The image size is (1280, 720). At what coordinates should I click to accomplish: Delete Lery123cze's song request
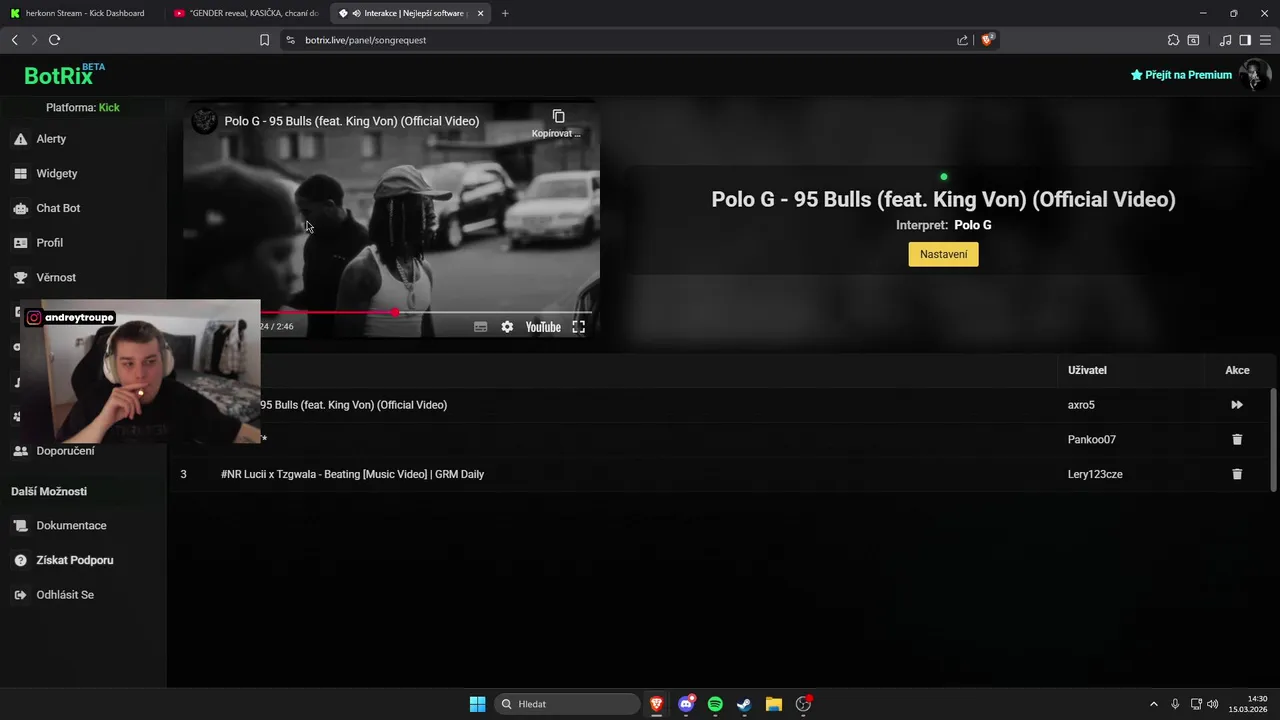[1237, 474]
